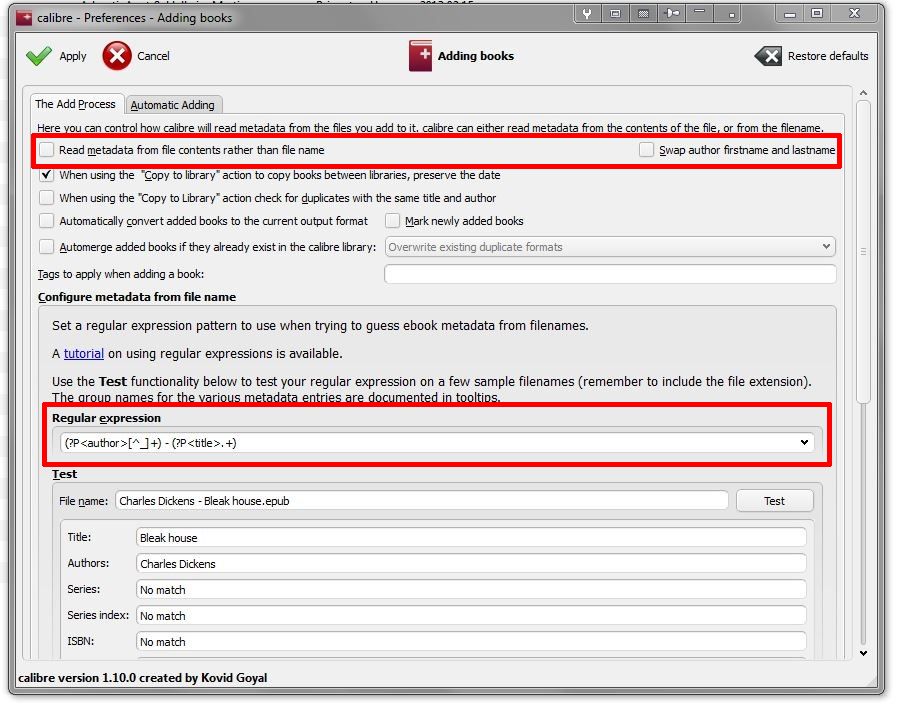Click the outer scrollbar down arrow
The image size is (898, 705).
pyautogui.click(x=864, y=653)
